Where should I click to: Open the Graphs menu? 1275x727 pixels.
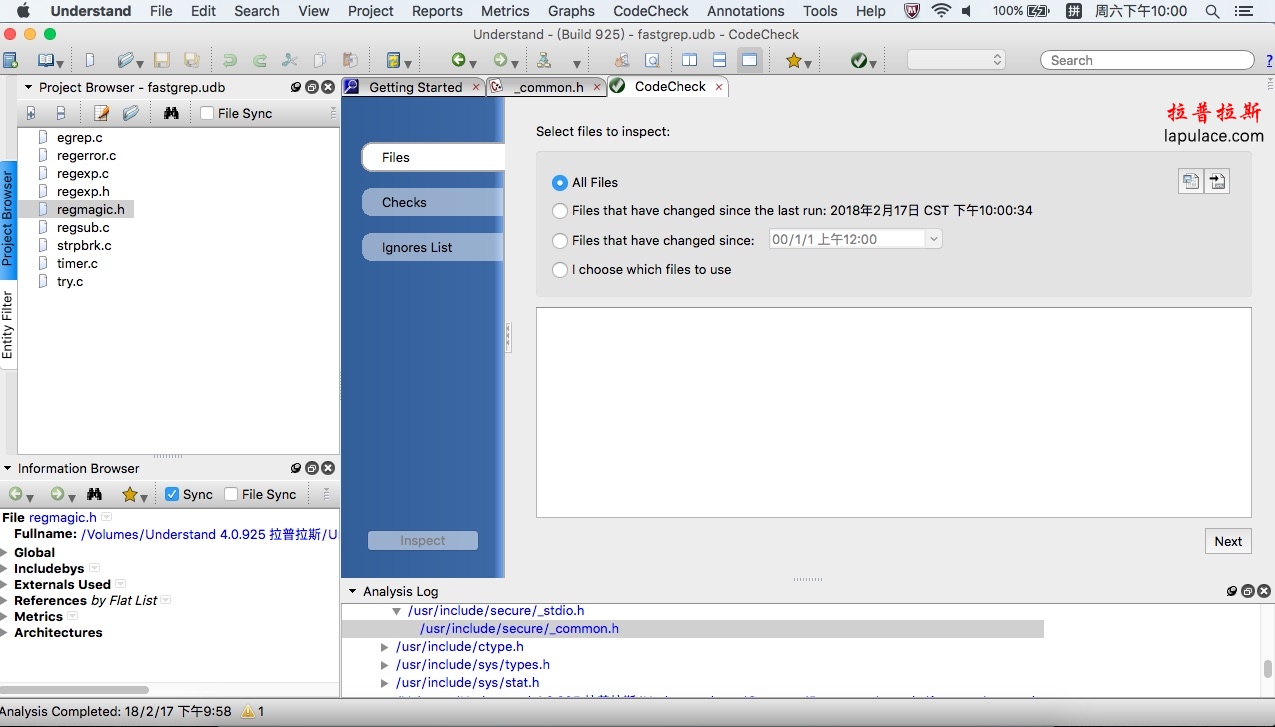(x=571, y=11)
